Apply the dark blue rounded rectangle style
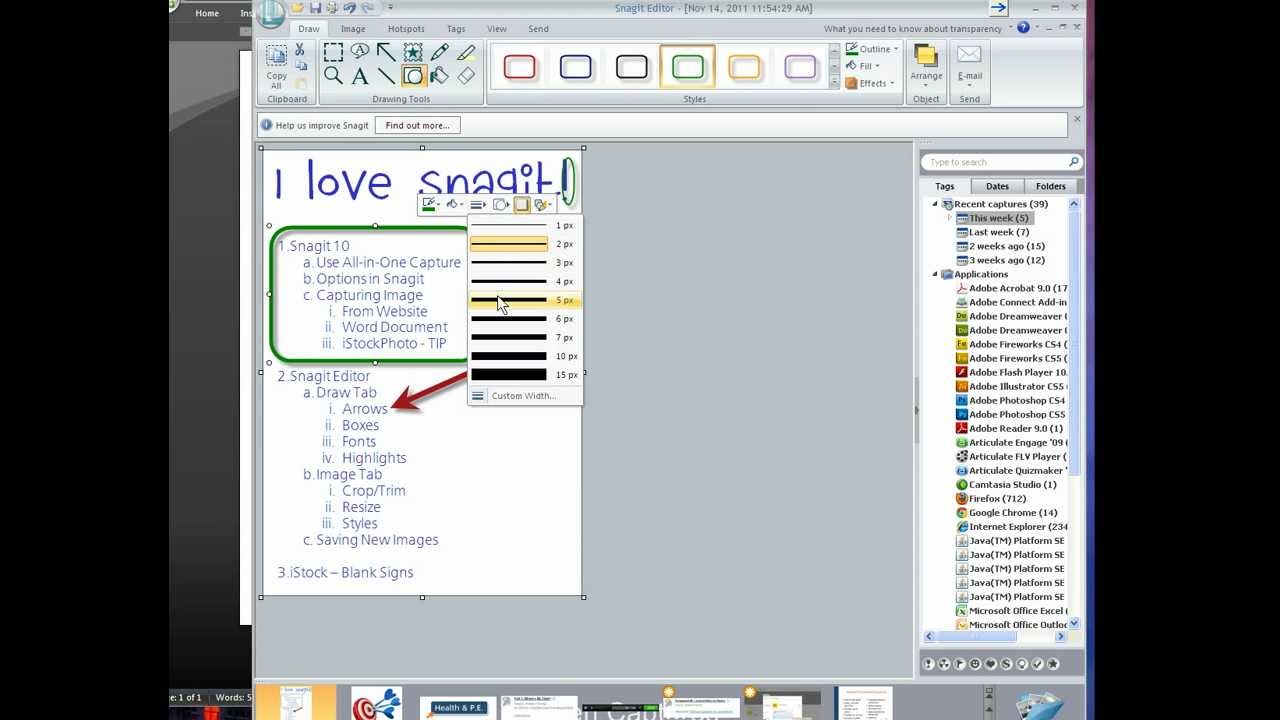The width and height of the screenshot is (1280, 720). coord(575,67)
